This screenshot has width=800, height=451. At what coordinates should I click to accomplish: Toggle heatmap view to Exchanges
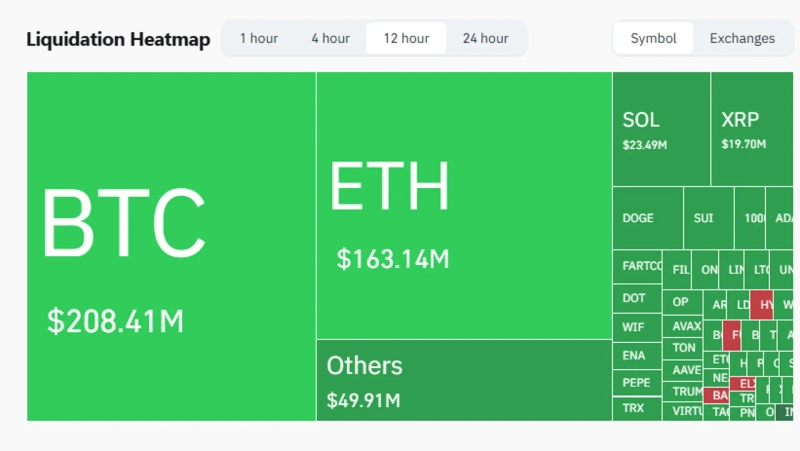point(742,38)
